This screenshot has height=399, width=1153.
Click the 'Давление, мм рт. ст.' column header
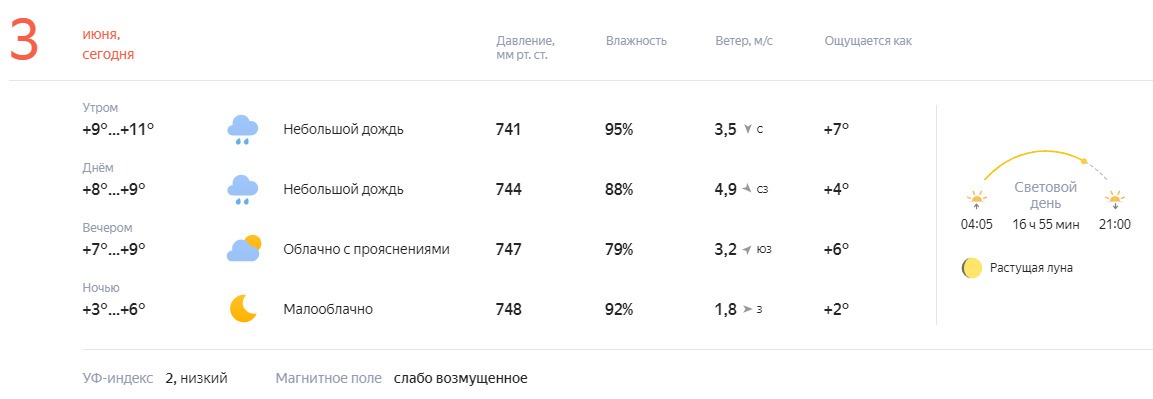tap(525, 47)
